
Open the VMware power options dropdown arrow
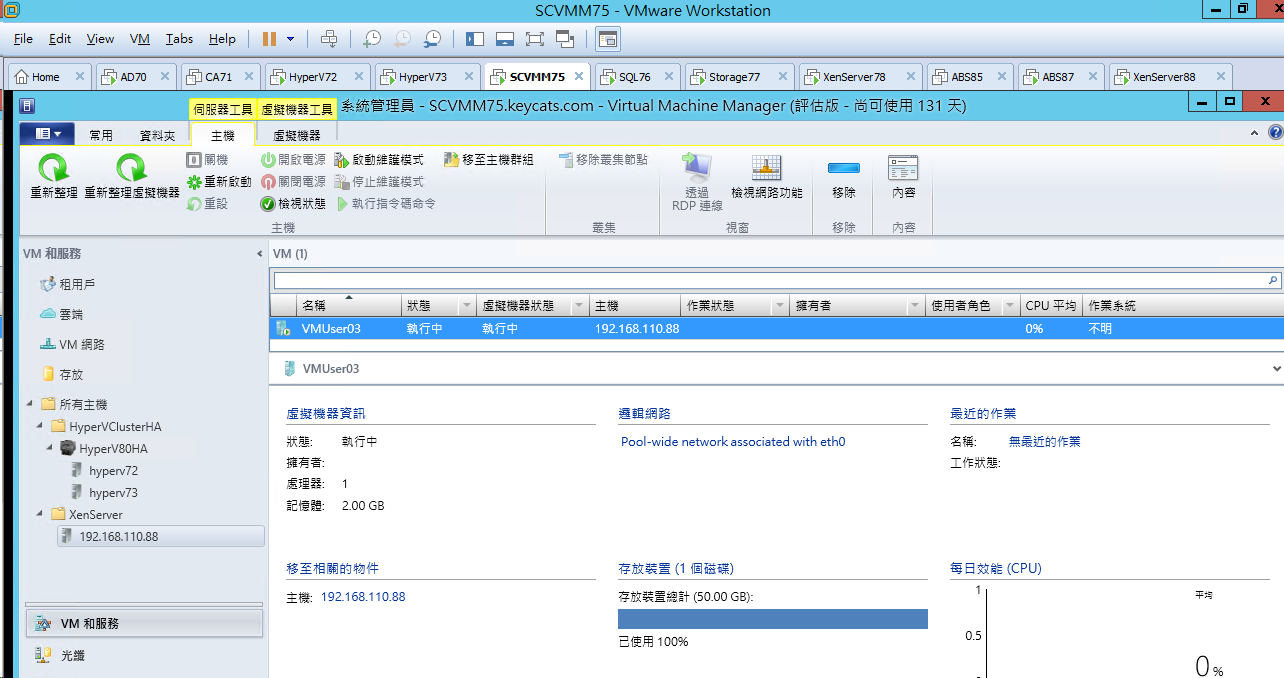click(291, 39)
